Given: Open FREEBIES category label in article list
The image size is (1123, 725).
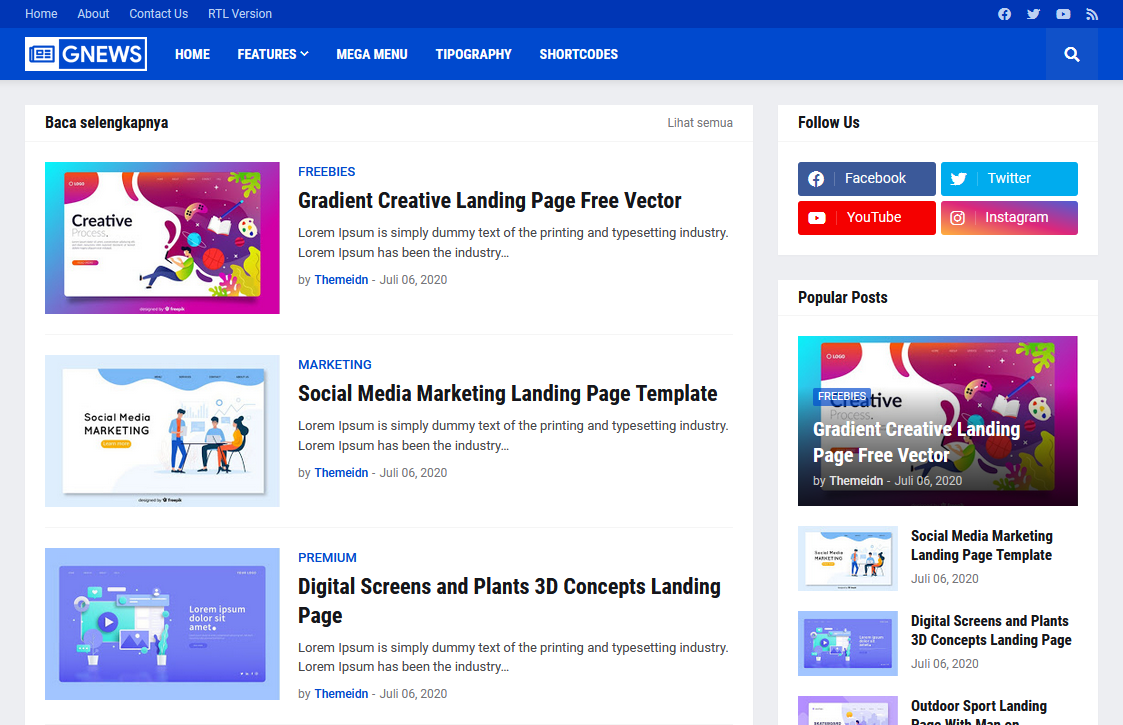Looking at the screenshot, I should pyautogui.click(x=327, y=171).
